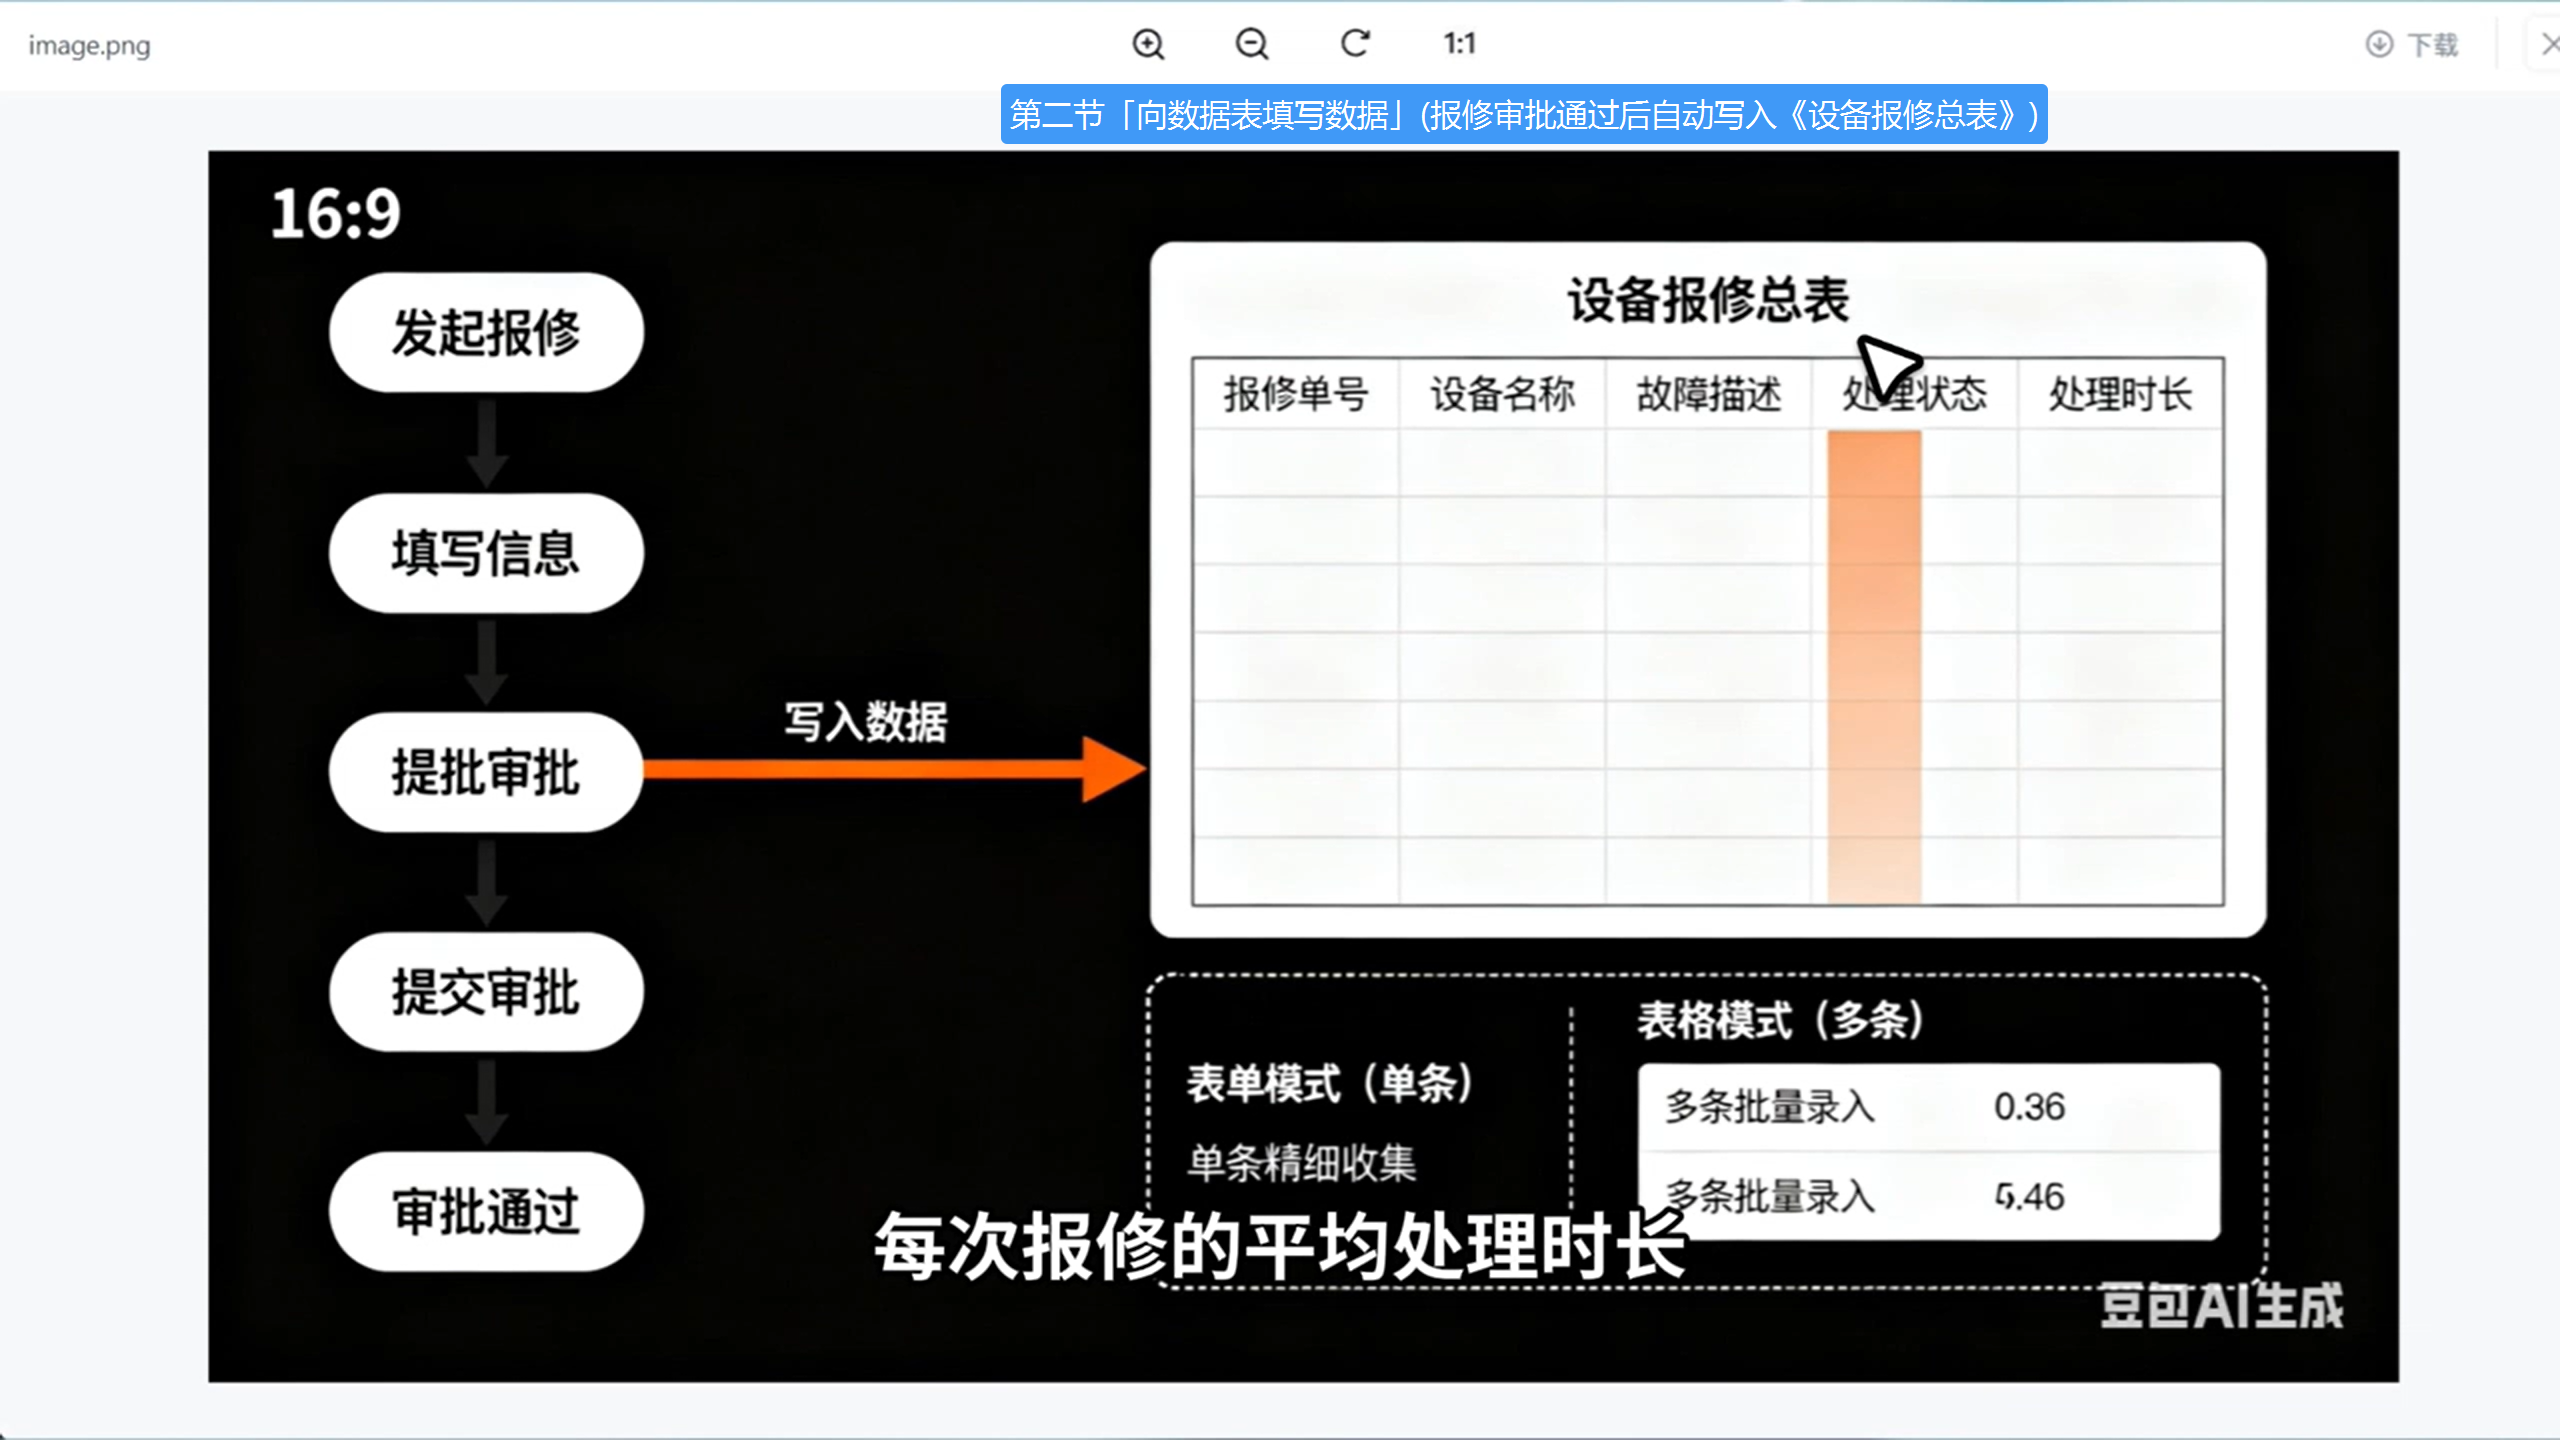The width and height of the screenshot is (2560, 1440).
Task: Click the blue 第二节 caption banner
Action: tap(1524, 115)
